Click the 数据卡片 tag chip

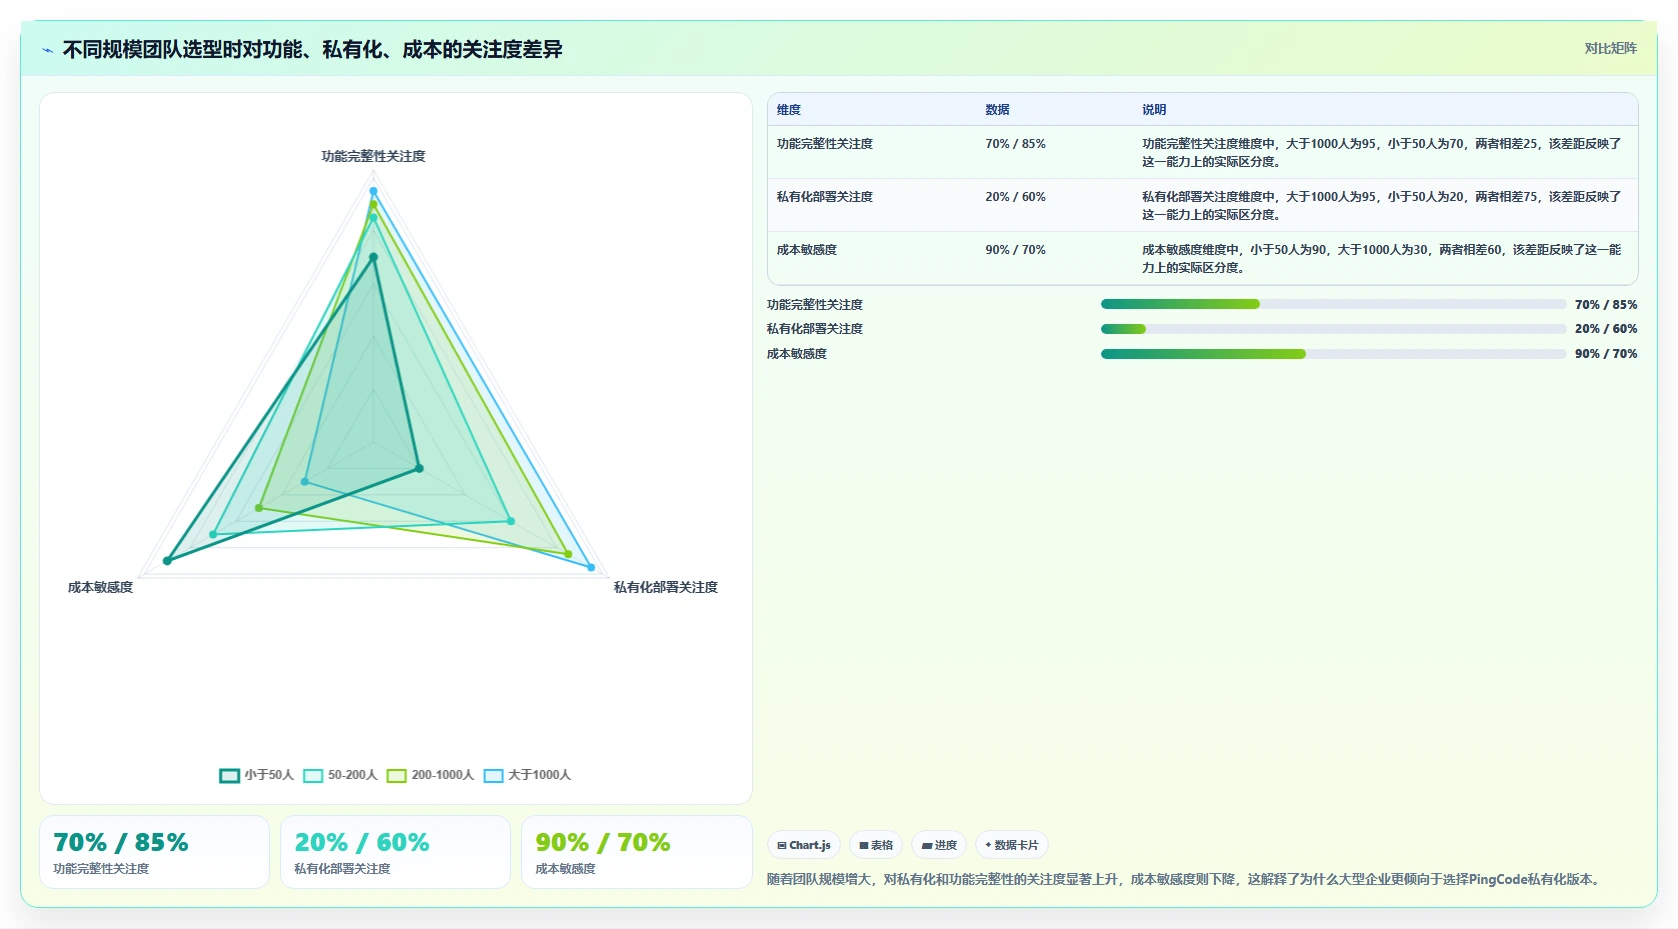coord(1012,845)
